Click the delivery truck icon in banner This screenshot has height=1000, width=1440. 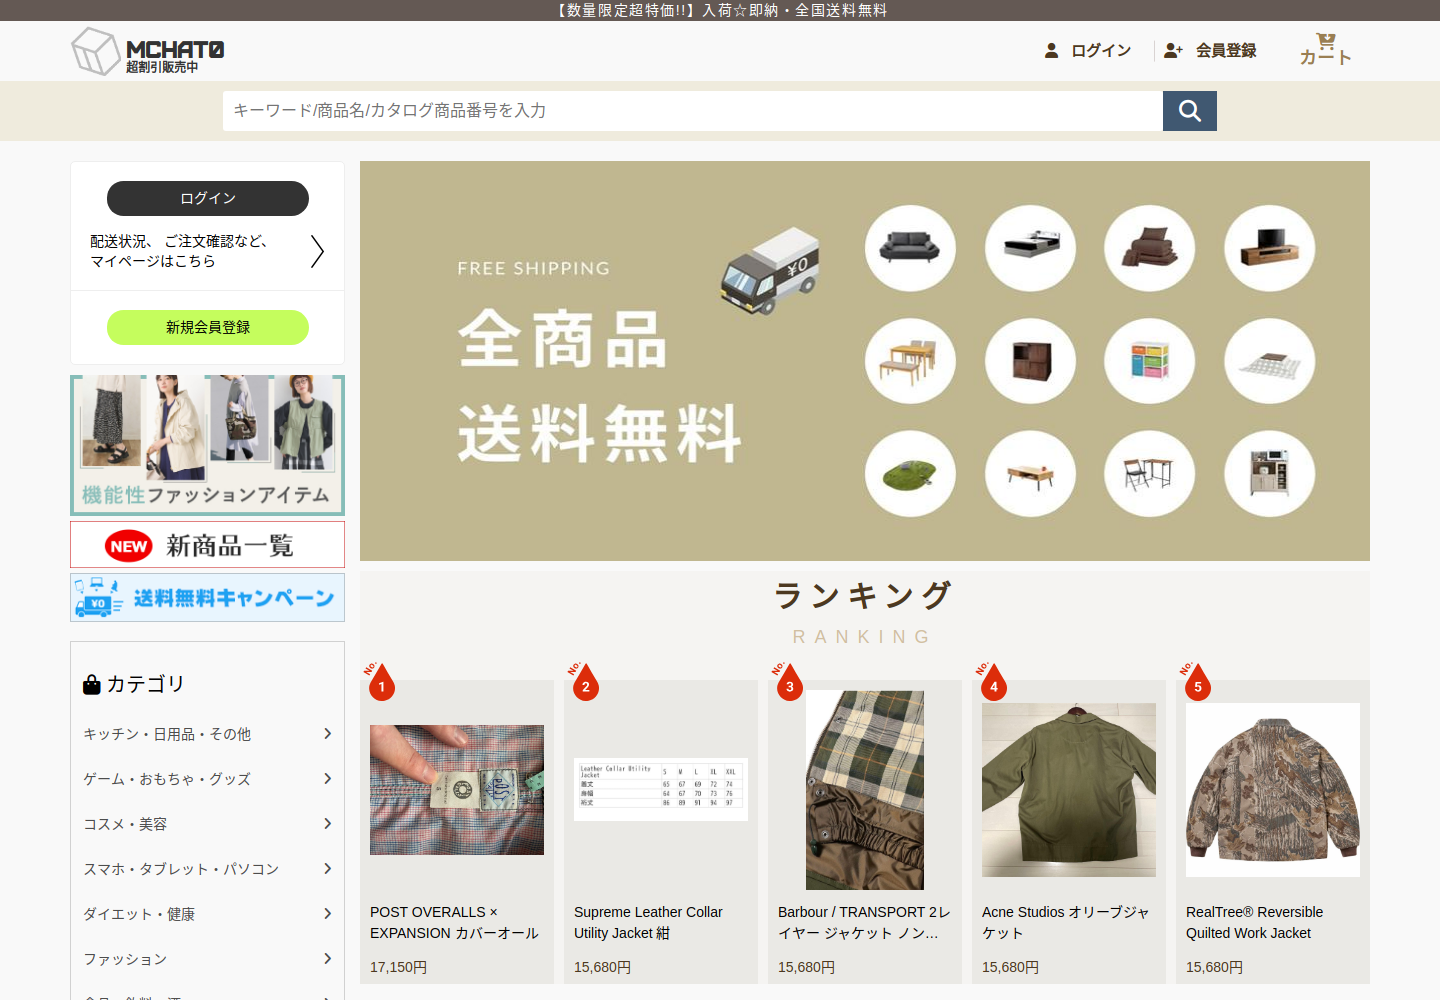point(770,271)
